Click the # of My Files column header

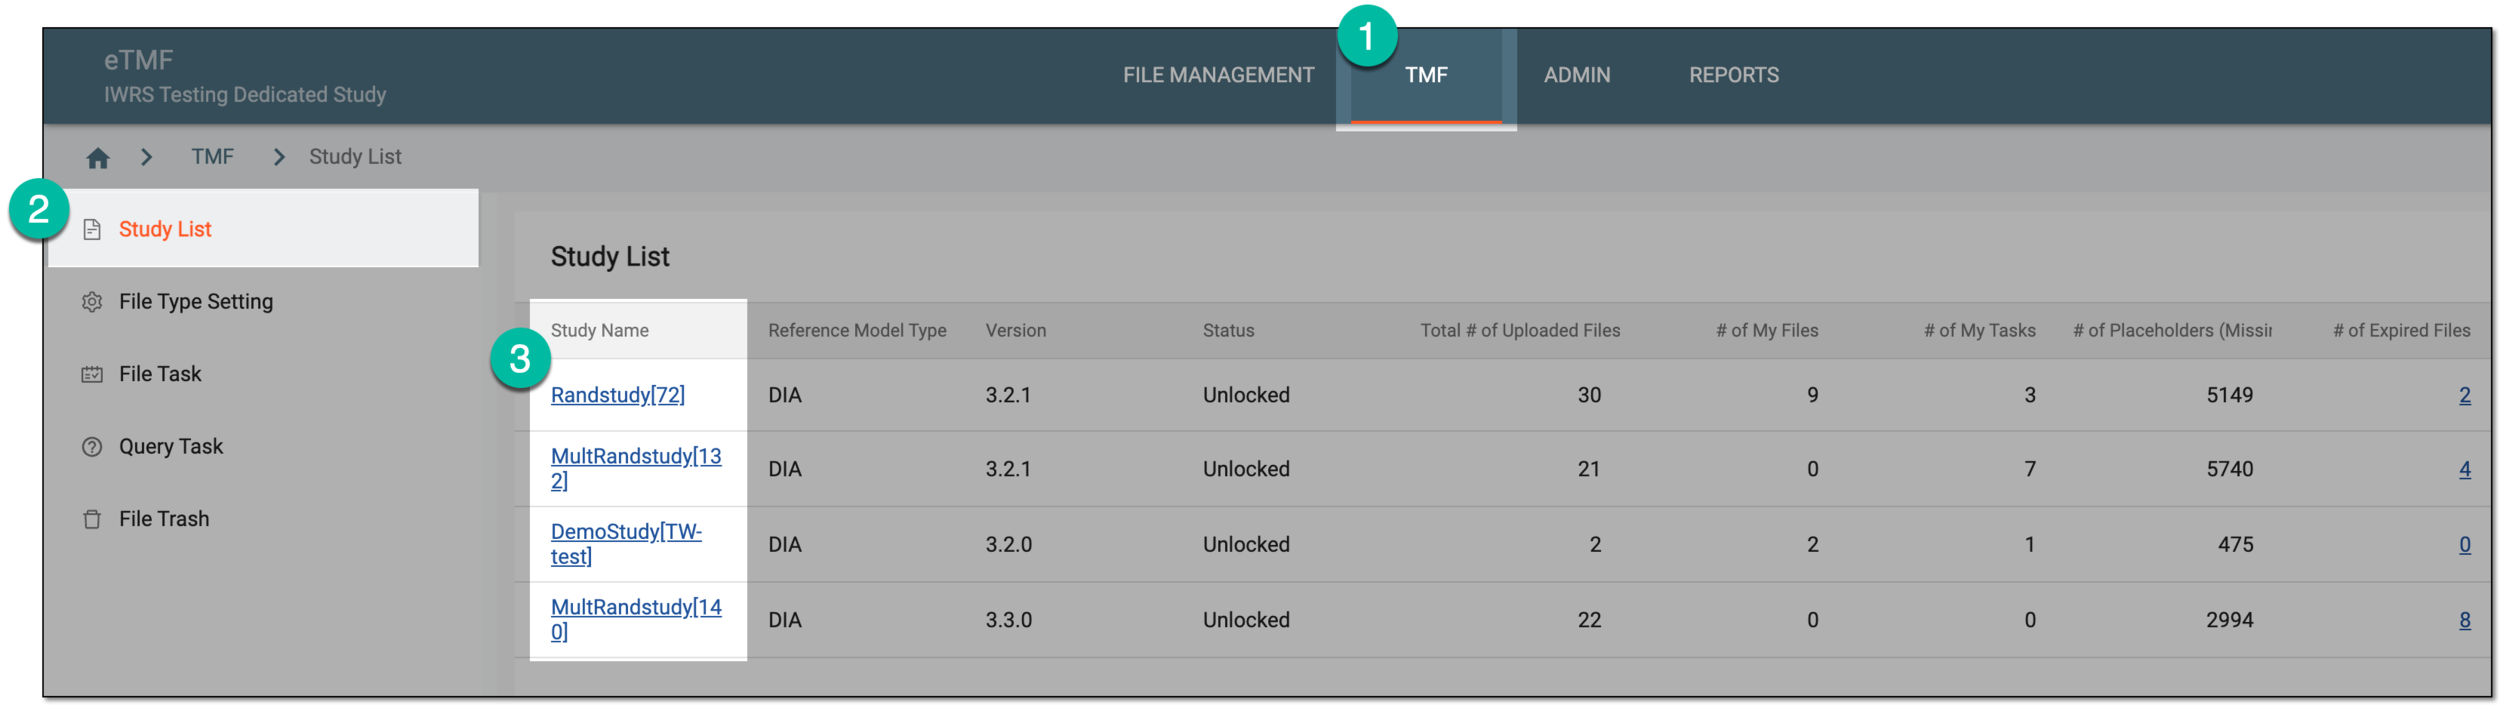click(1767, 331)
